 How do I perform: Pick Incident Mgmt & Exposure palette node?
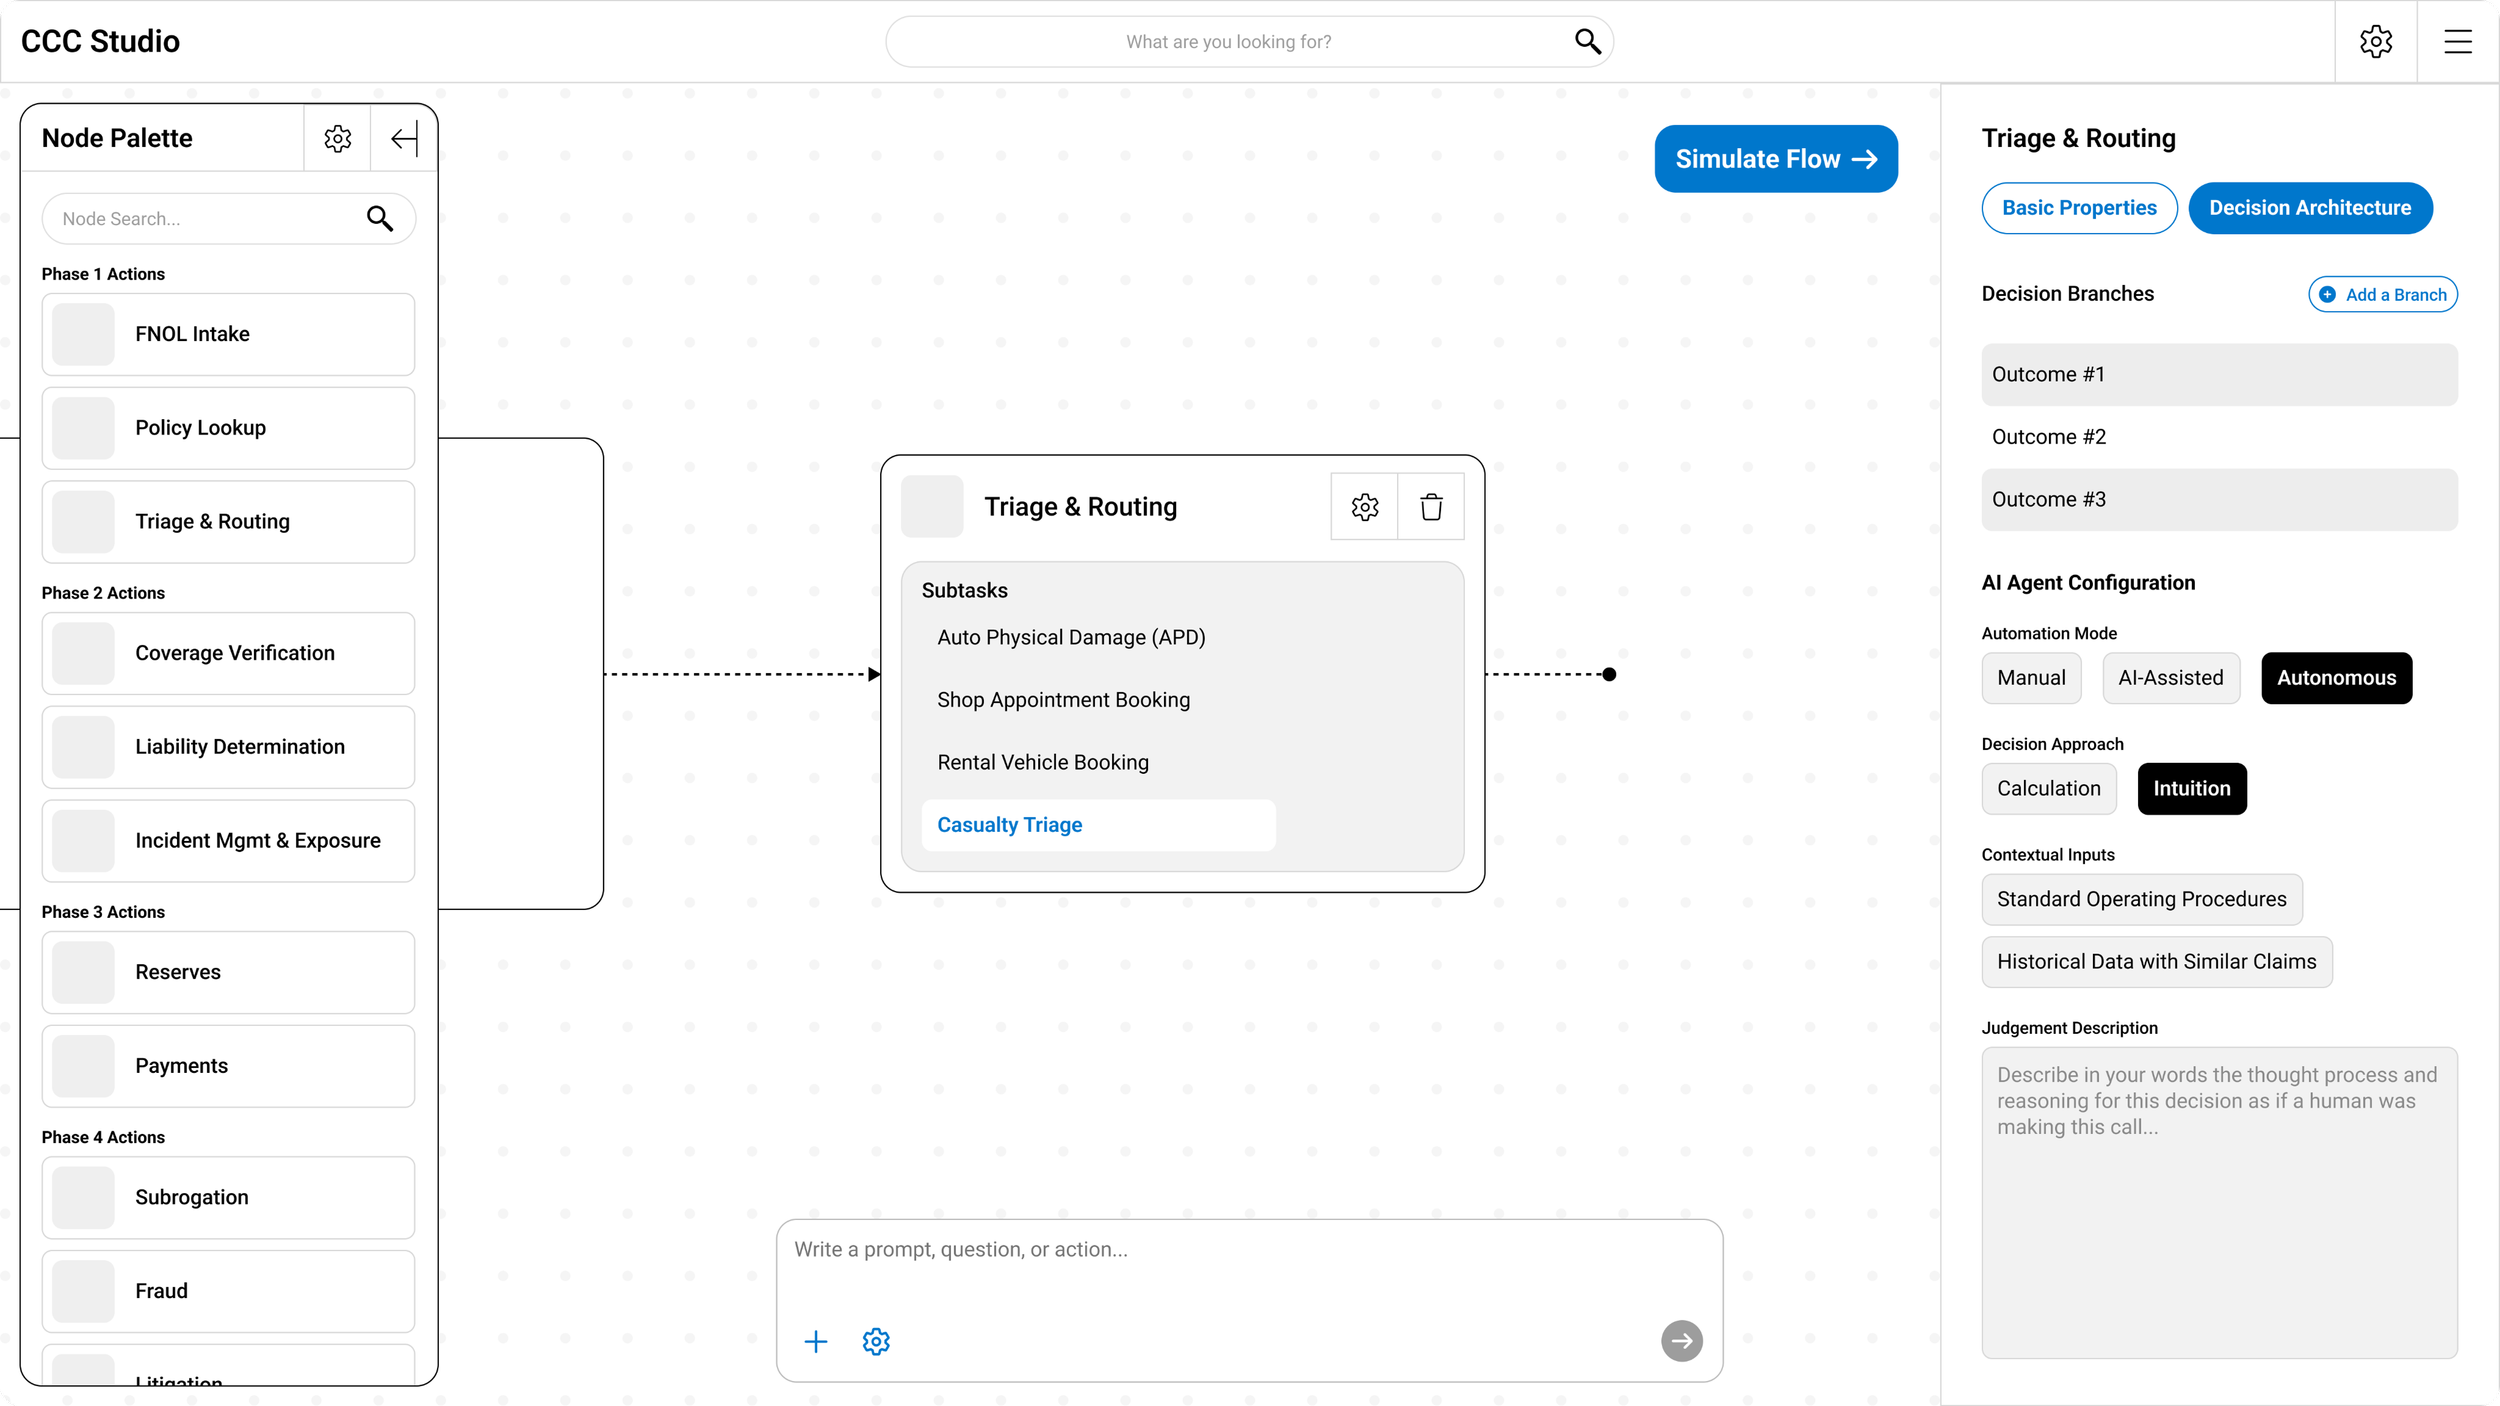click(x=228, y=841)
